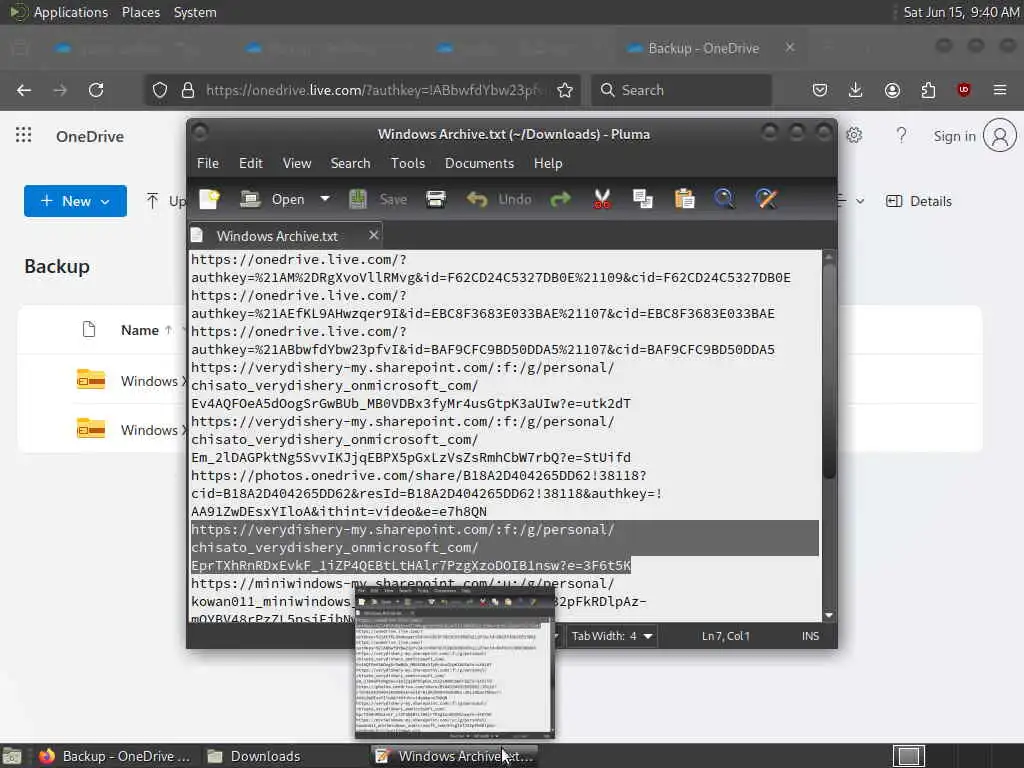Click the Firefox reload button

point(96,90)
